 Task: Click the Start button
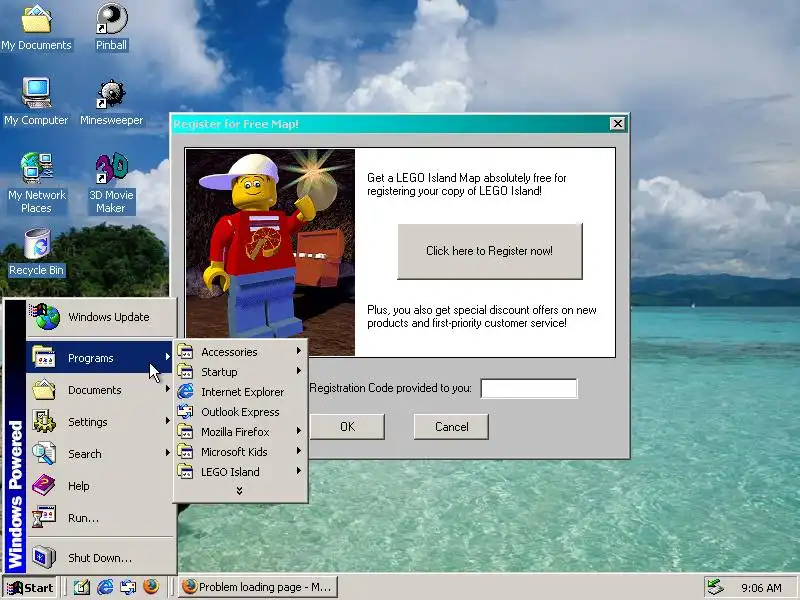(30, 588)
